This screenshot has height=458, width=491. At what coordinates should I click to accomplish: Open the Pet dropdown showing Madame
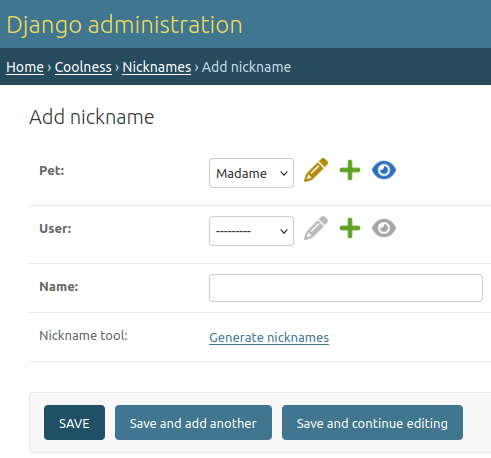[x=251, y=173]
